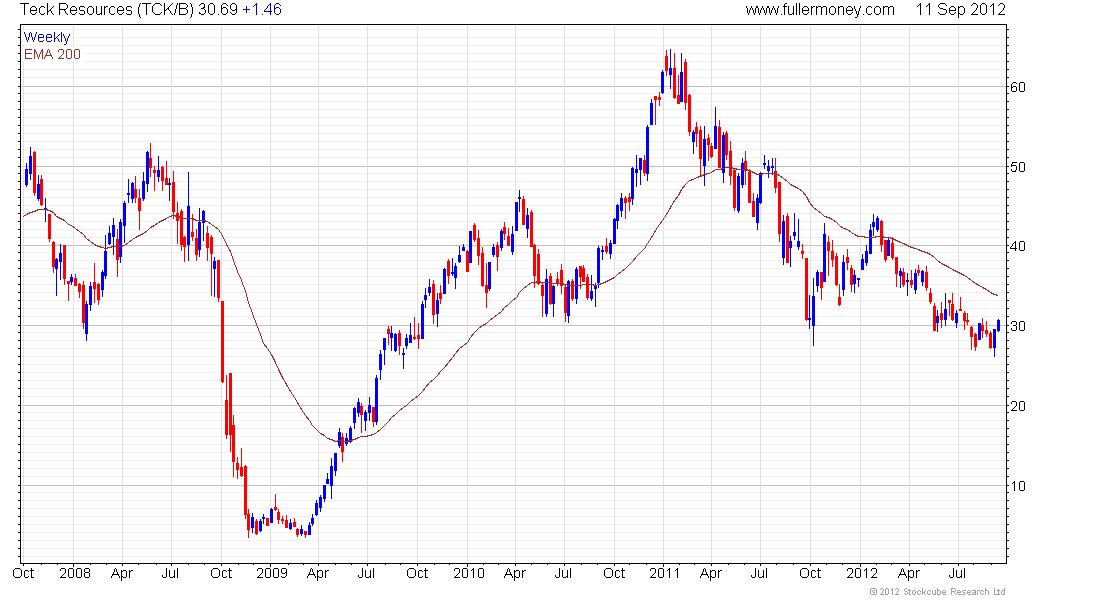The image size is (1100, 600).
Task: Open the www.fullermoney.com link
Action: (x=819, y=10)
